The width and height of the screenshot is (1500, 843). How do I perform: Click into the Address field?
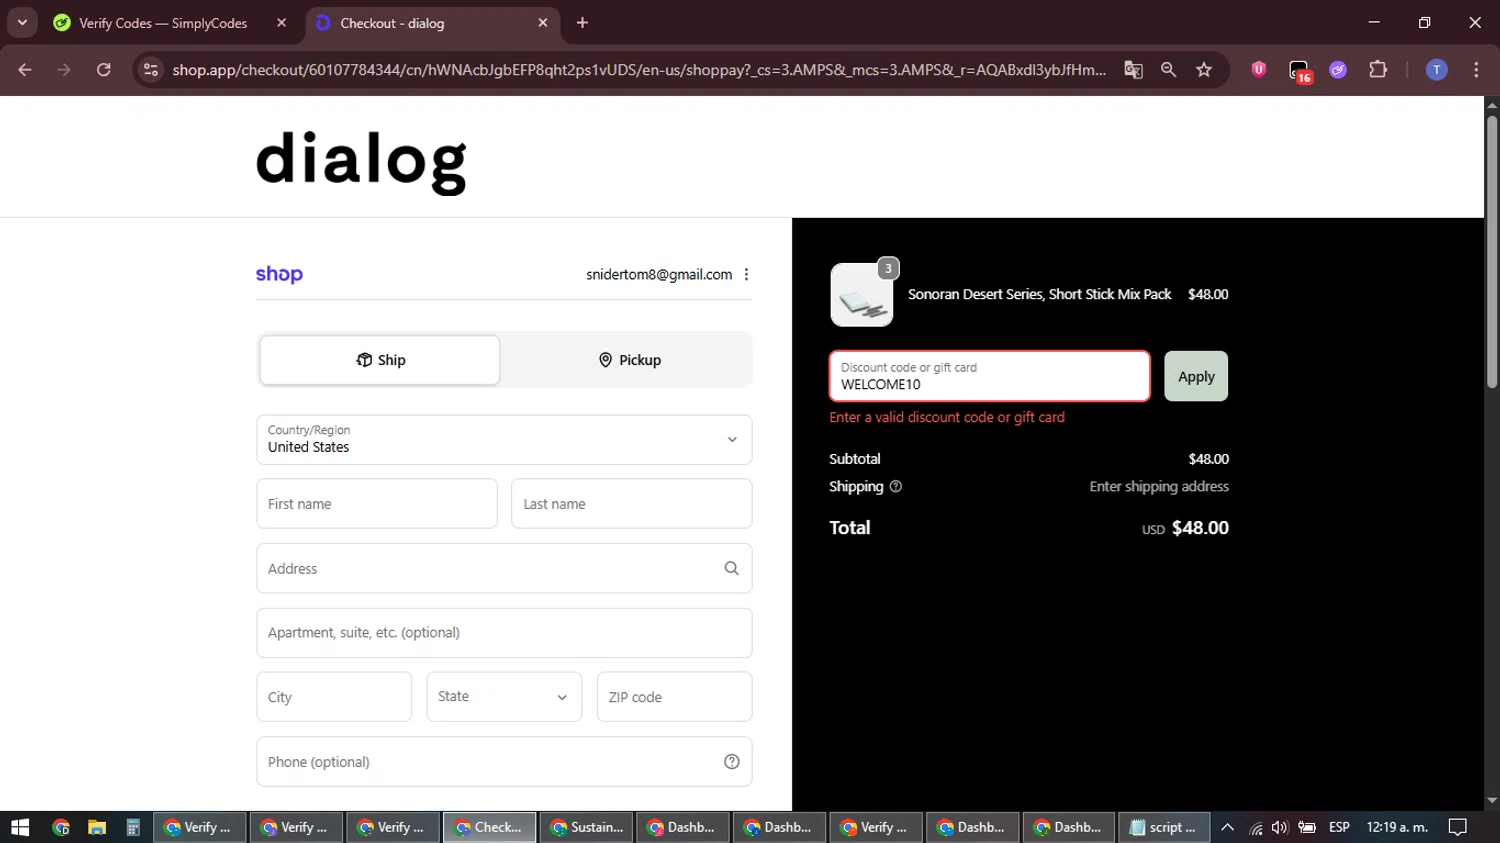pyautogui.click(x=504, y=568)
